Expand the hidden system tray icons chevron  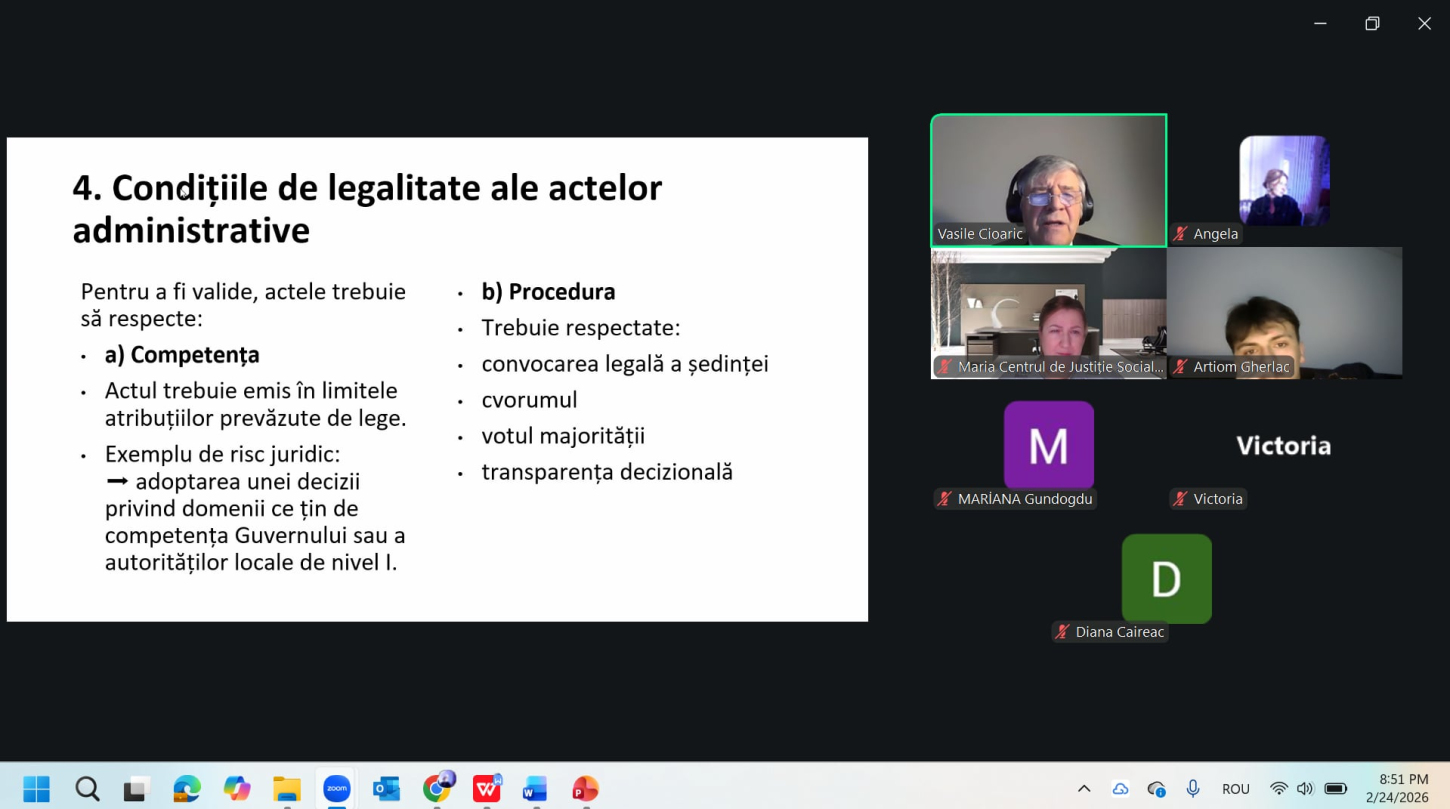[1084, 789]
